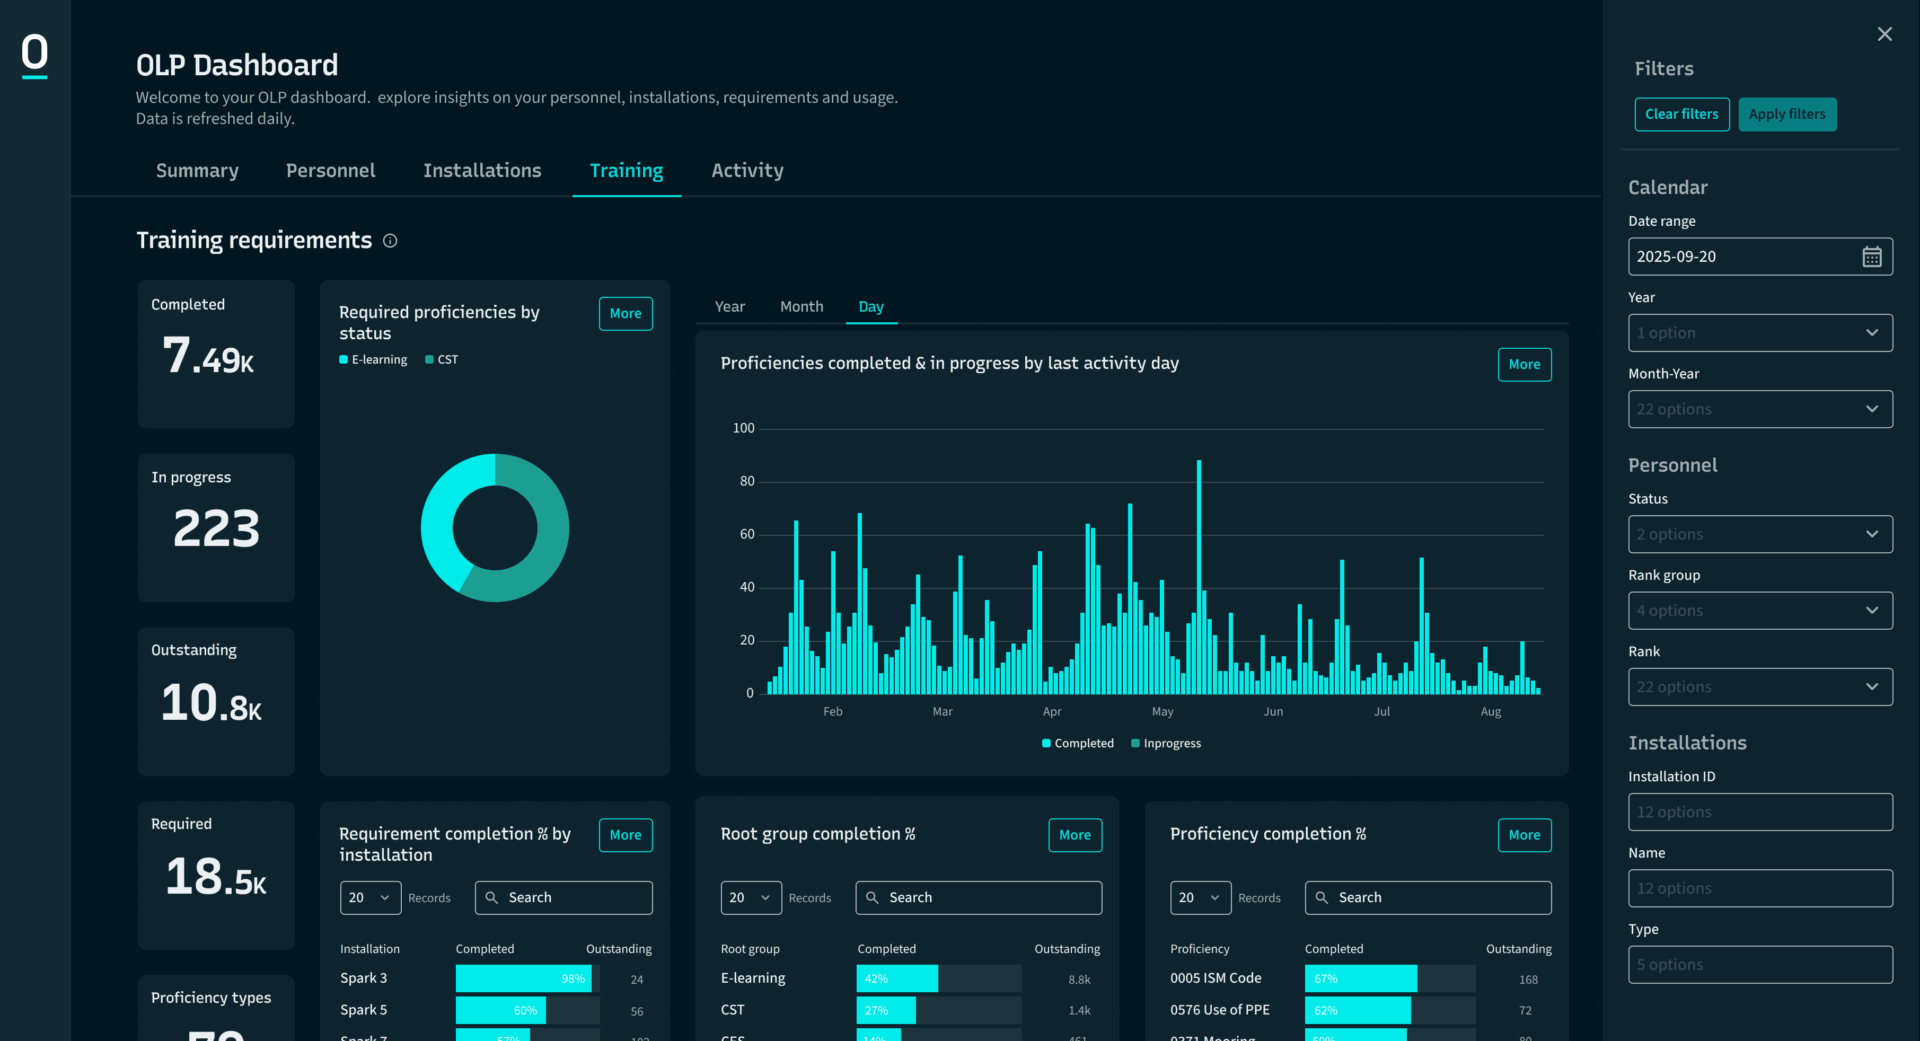
Task: Click the info icon beside Training requirements
Action: coord(390,241)
